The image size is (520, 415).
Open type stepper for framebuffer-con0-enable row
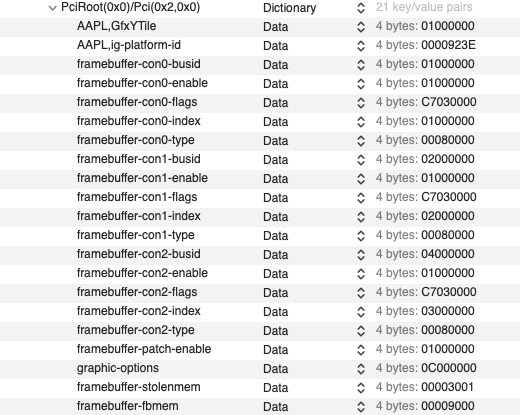pyautogui.click(x=361, y=84)
